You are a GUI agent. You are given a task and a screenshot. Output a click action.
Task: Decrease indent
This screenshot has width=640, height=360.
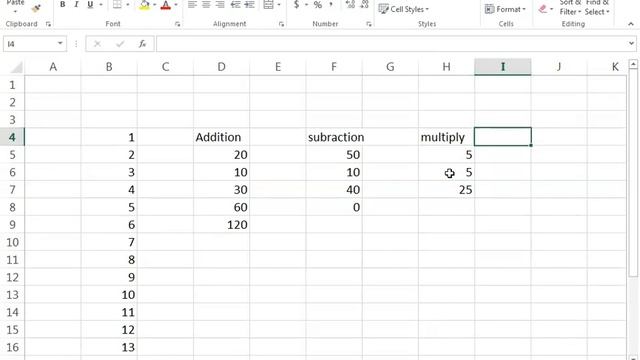tap(236, 5)
